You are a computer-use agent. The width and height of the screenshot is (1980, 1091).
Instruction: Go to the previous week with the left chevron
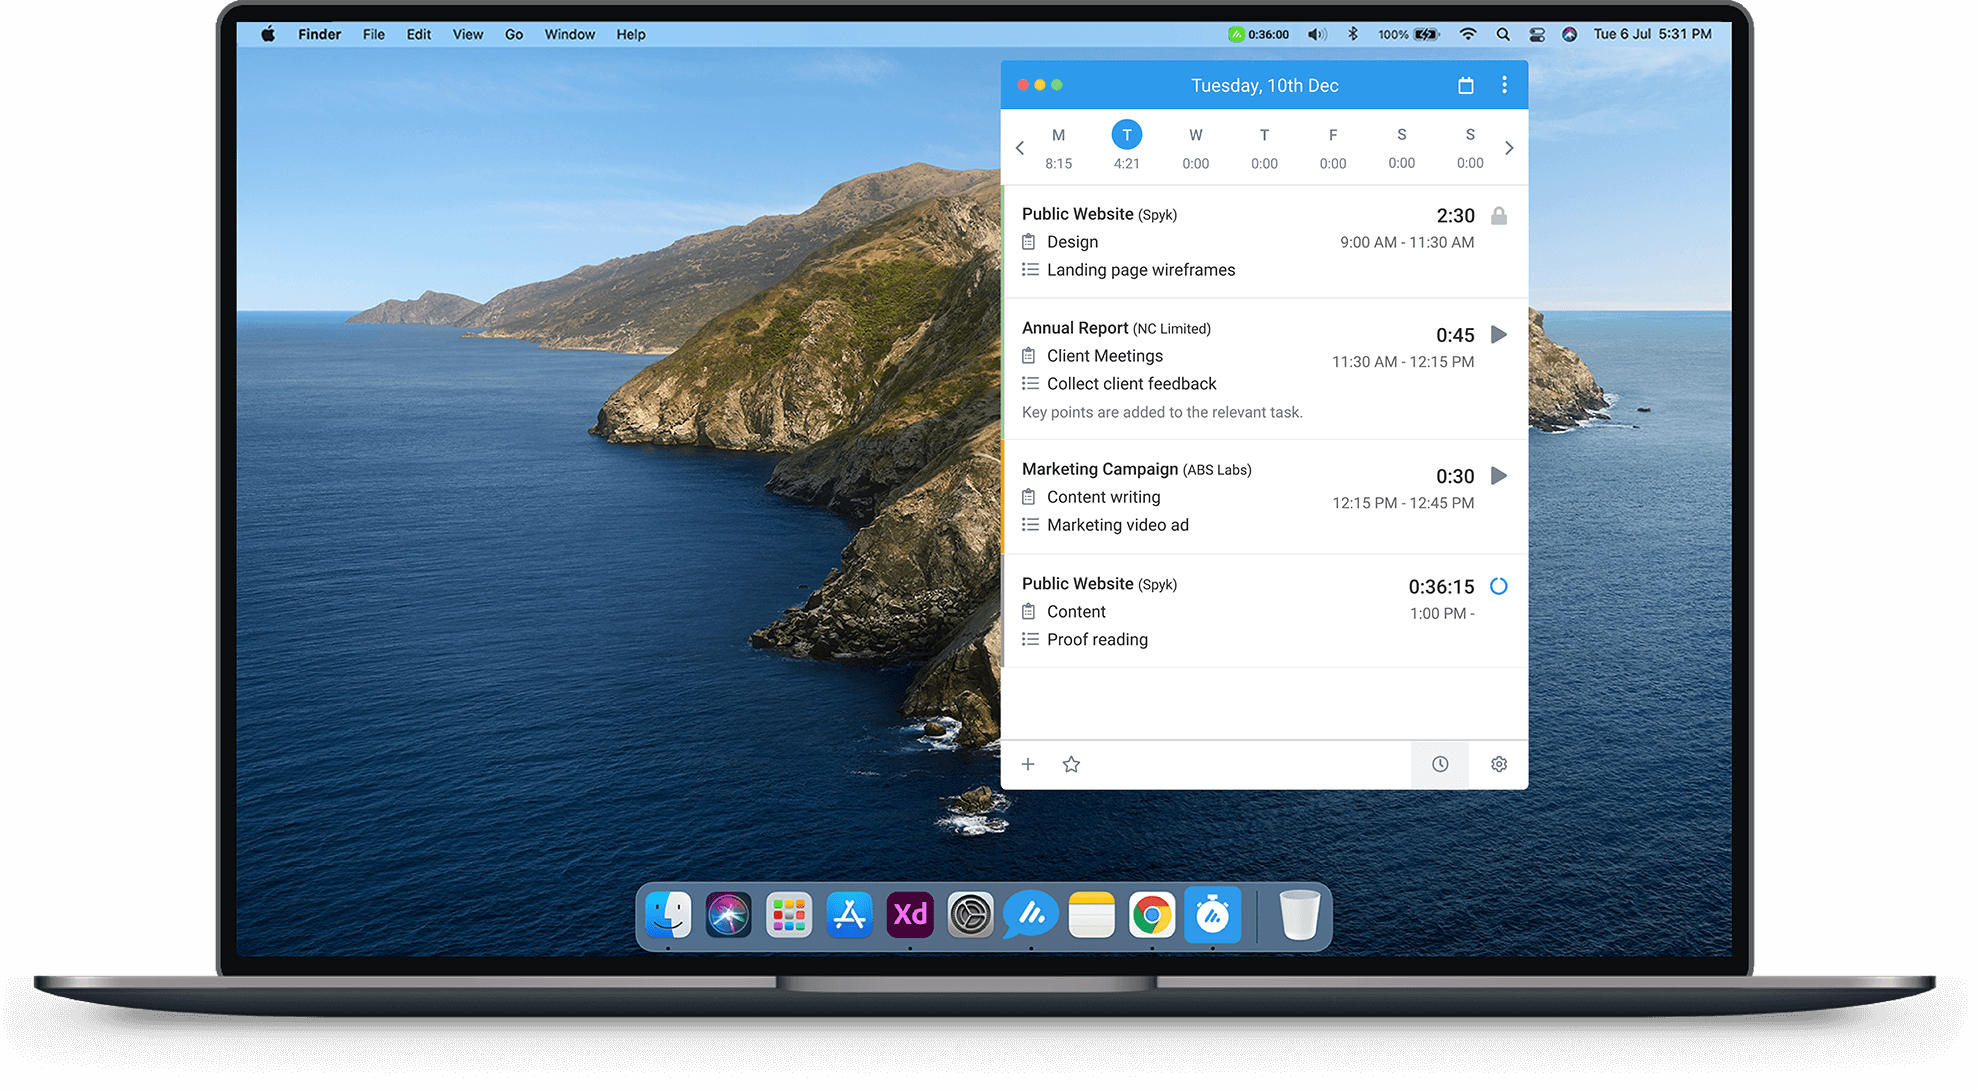pyautogui.click(x=1020, y=147)
